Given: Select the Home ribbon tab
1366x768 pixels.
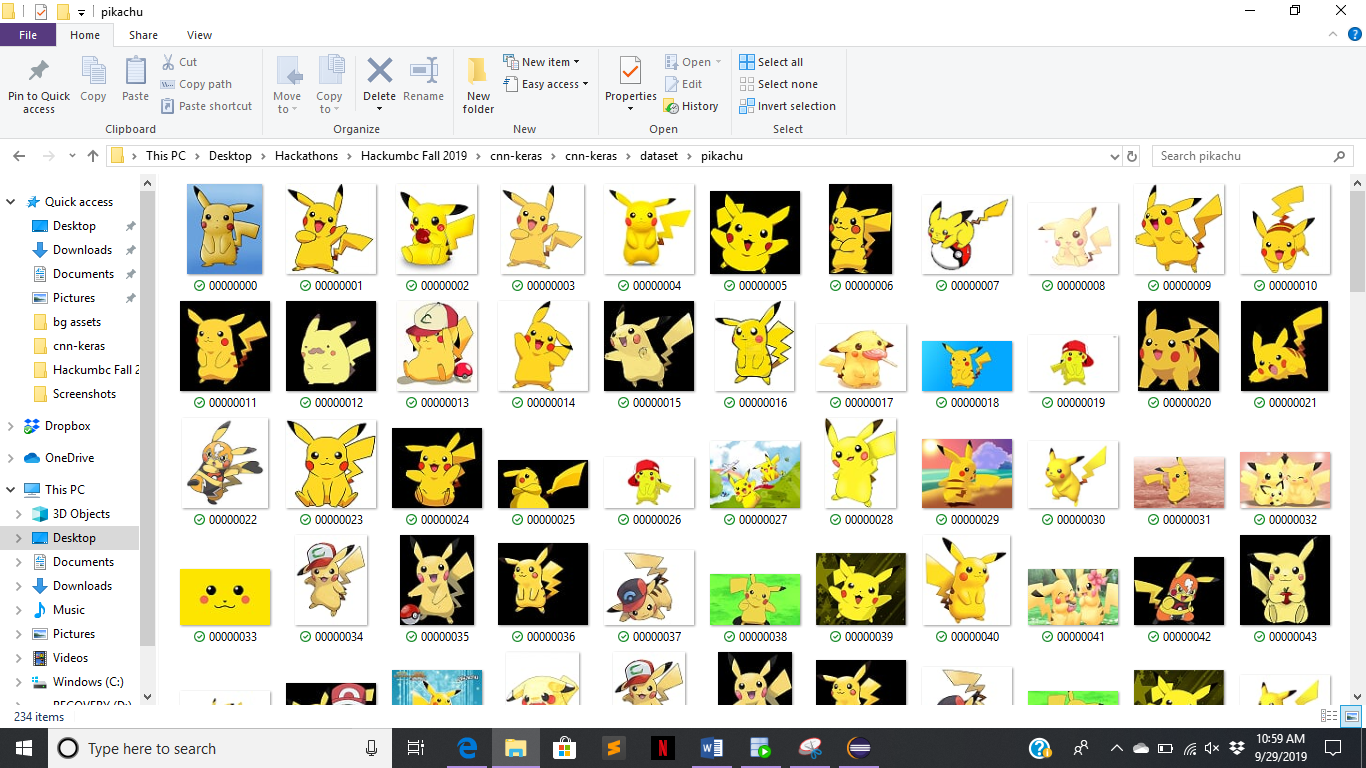Looking at the screenshot, I should [x=85, y=35].
